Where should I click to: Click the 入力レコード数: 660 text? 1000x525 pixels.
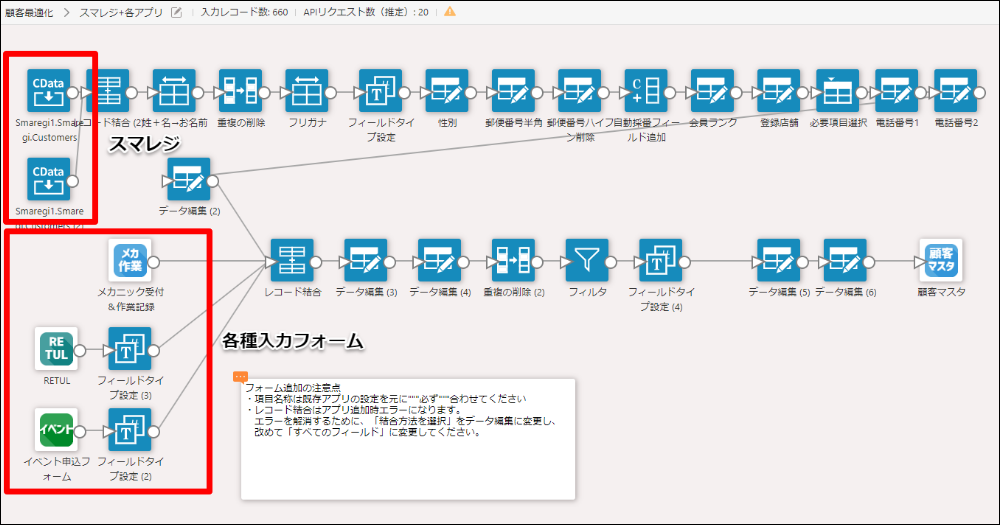(244, 12)
